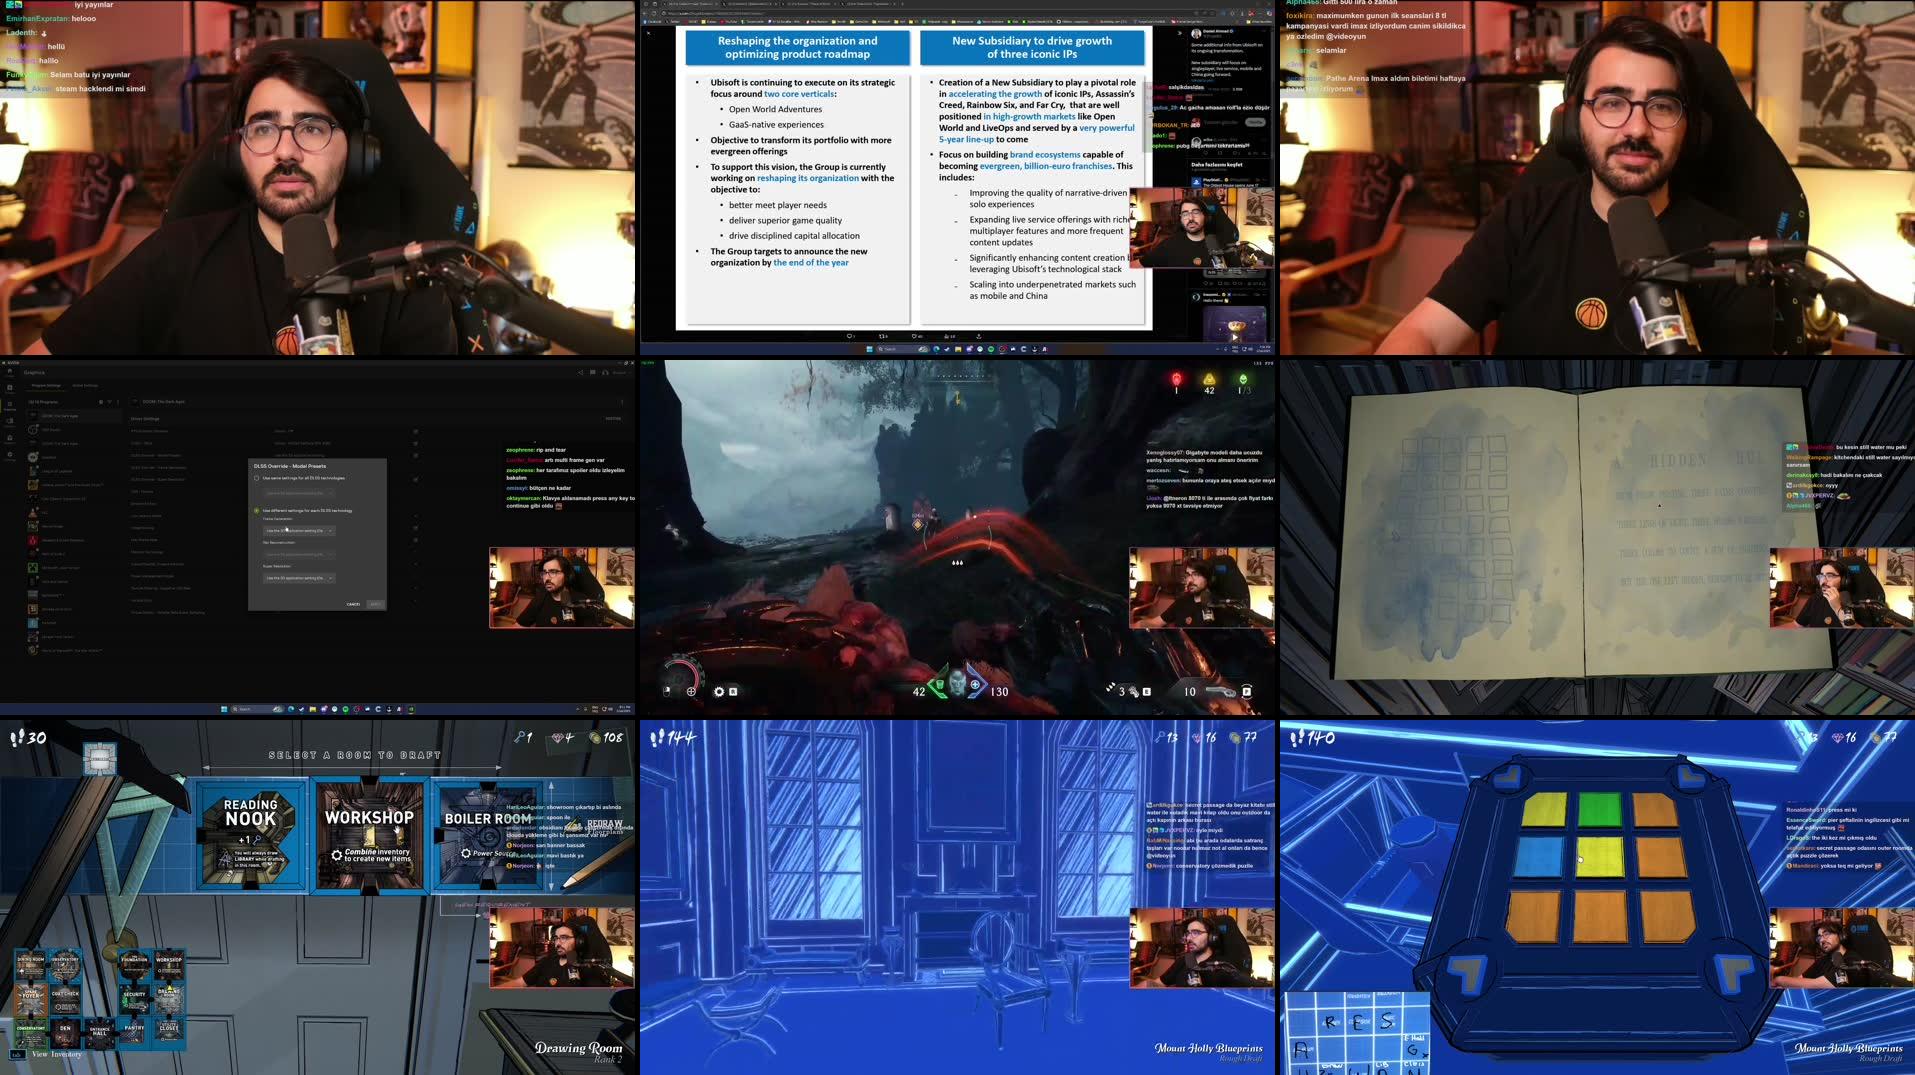Click 'Reshaping the organization' slide header

click(x=797, y=47)
